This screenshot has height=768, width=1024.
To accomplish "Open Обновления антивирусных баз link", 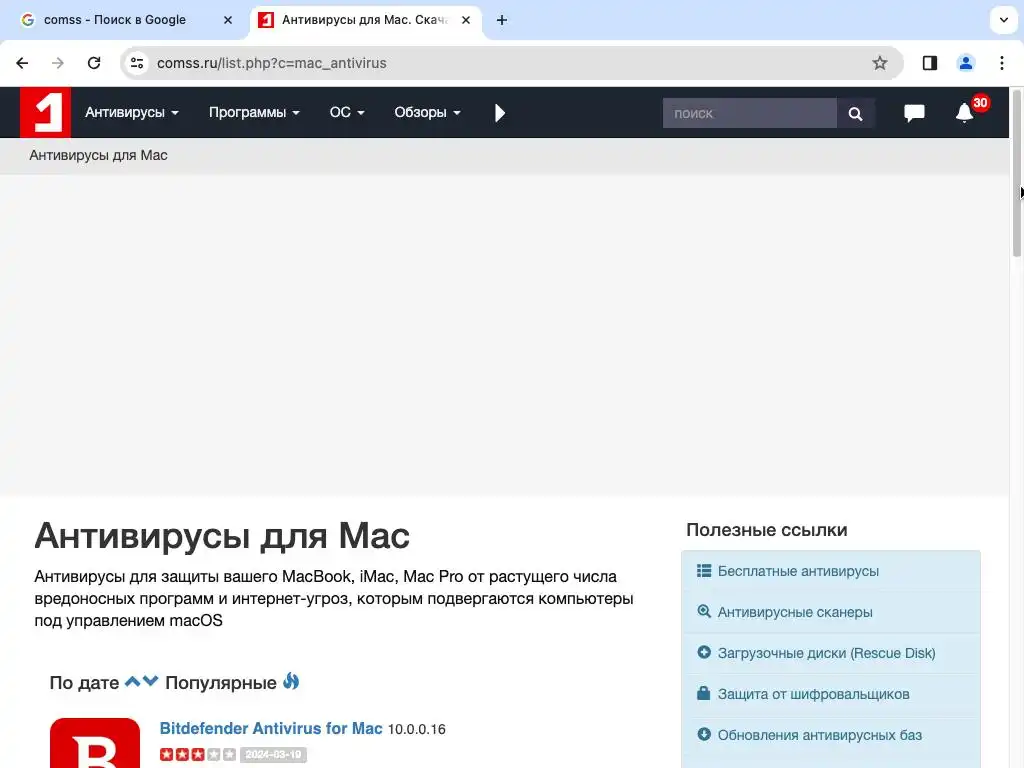I will click(820, 735).
